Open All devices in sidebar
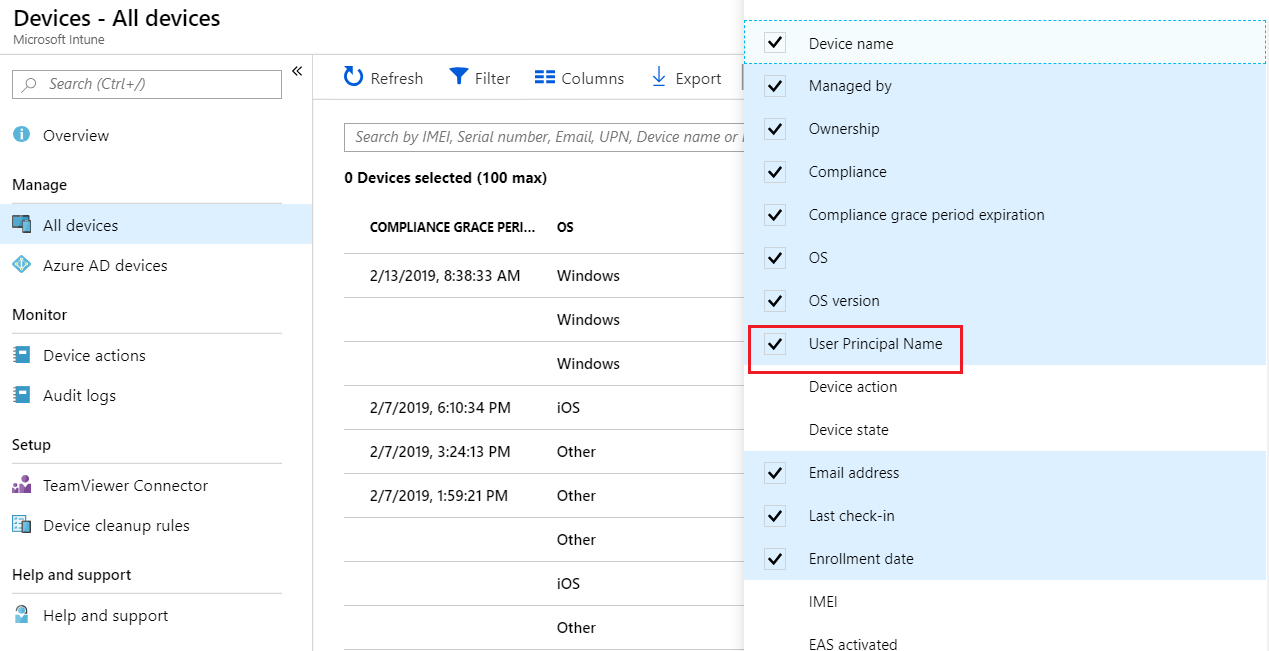The width and height of the screenshot is (1269, 651). [x=80, y=225]
